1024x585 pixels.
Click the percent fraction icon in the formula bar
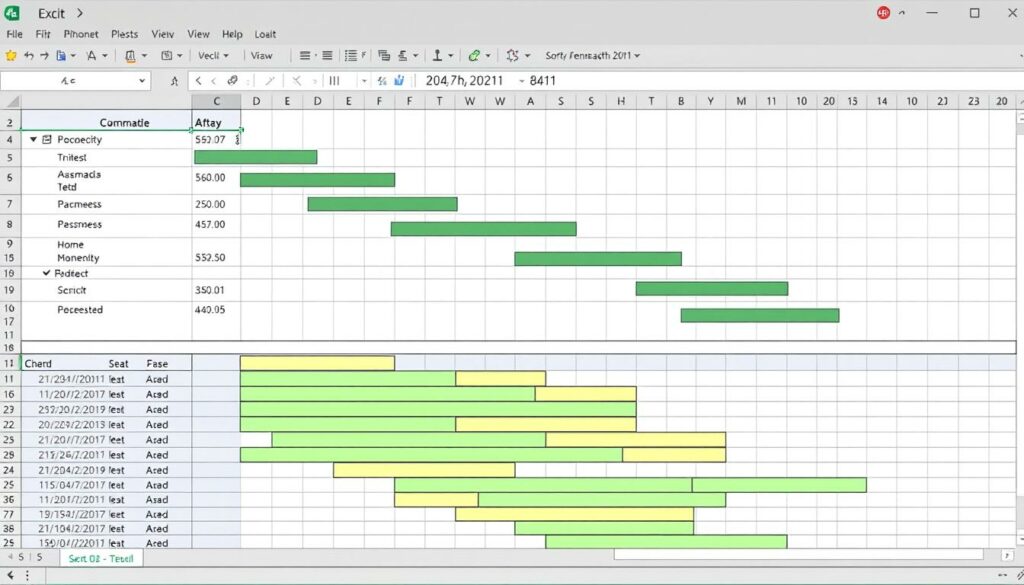pos(382,81)
